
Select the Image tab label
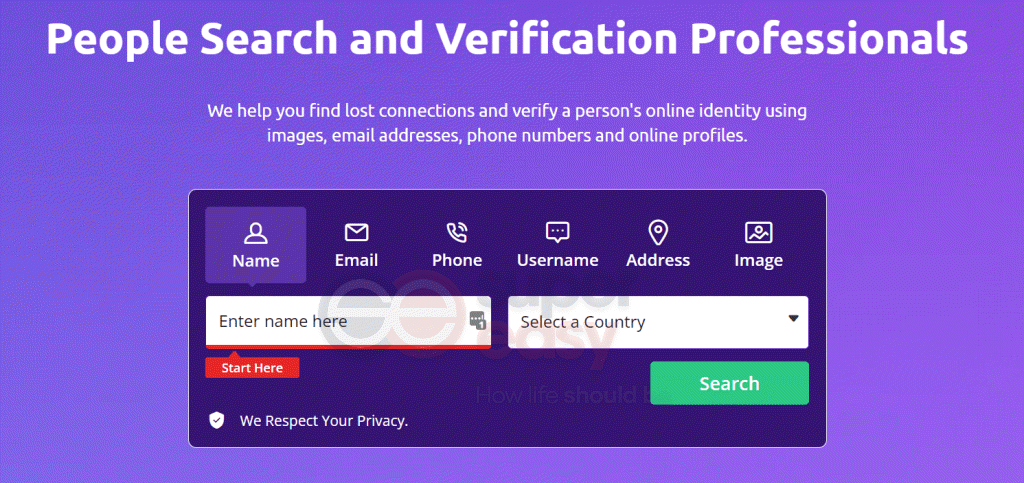[x=758, y=260]
